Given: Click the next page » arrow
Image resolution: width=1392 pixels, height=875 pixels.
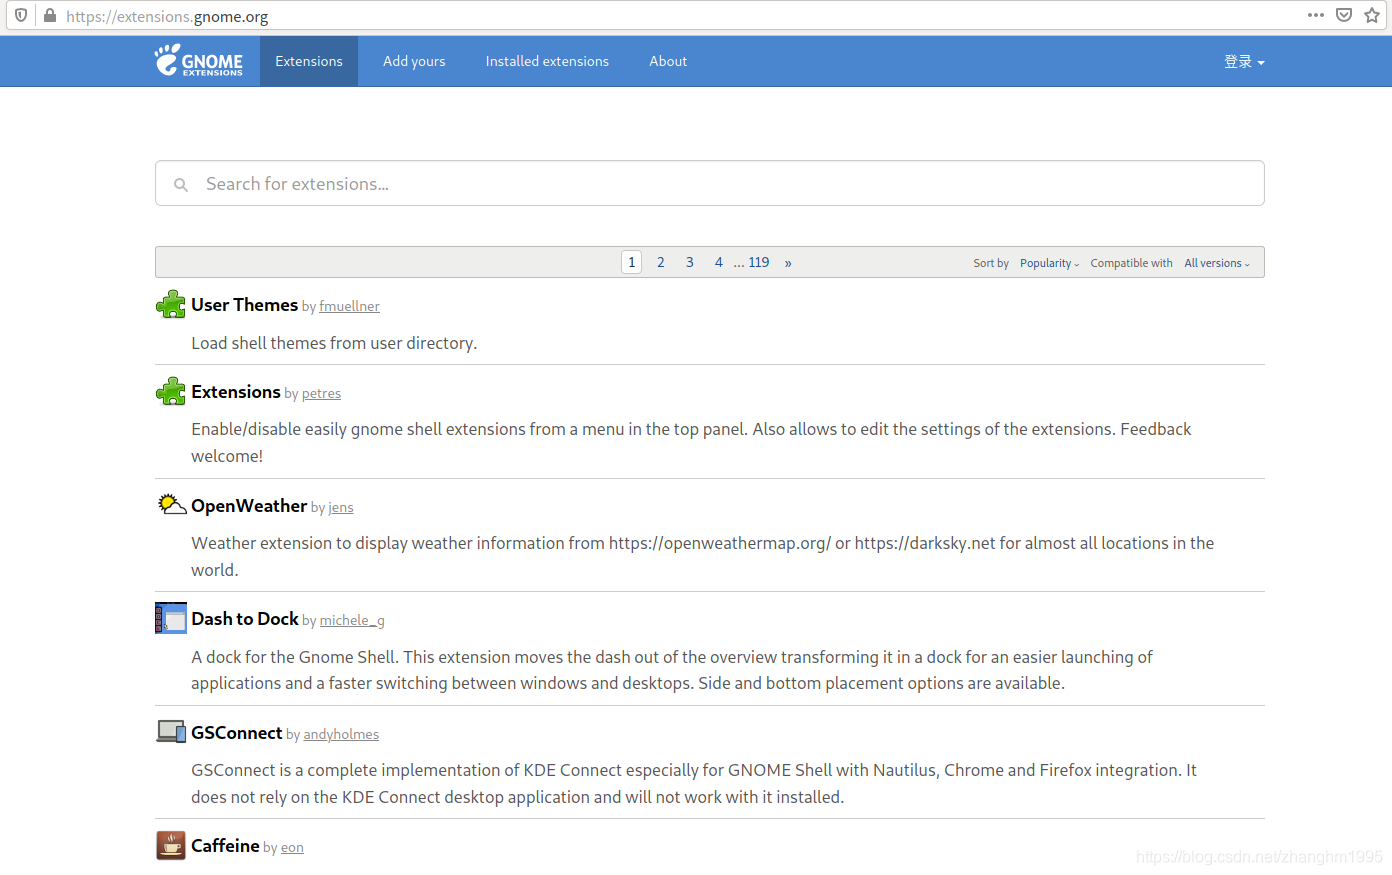Looking at the screenshot, I should [x=788, y=263].
